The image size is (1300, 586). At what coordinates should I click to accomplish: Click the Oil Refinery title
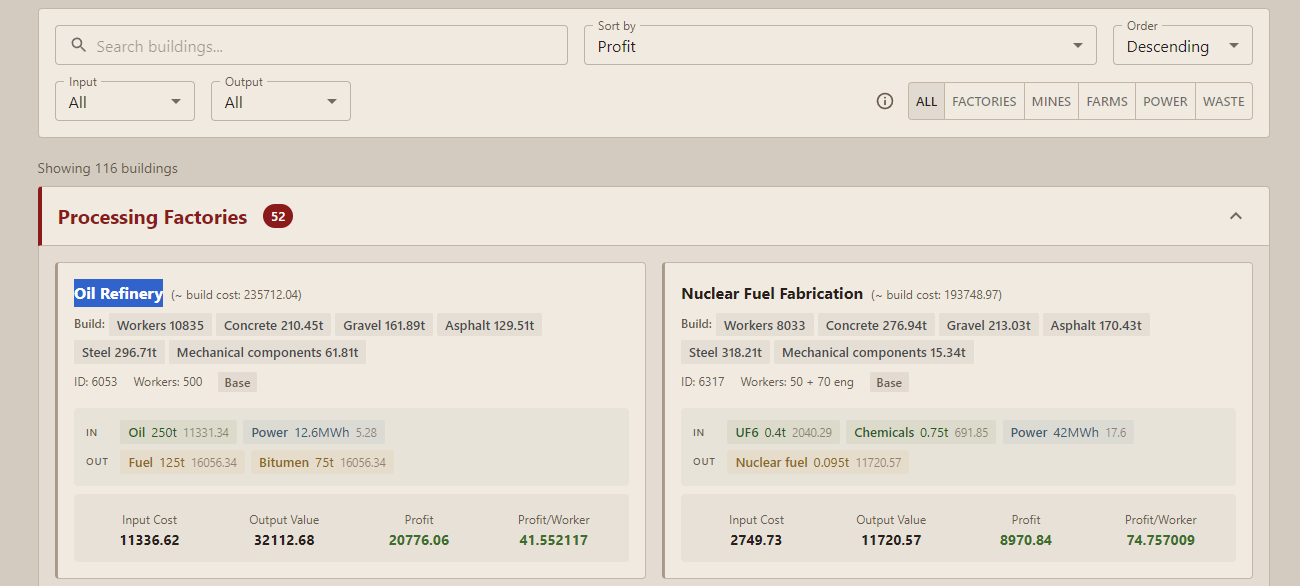(118, 293)
